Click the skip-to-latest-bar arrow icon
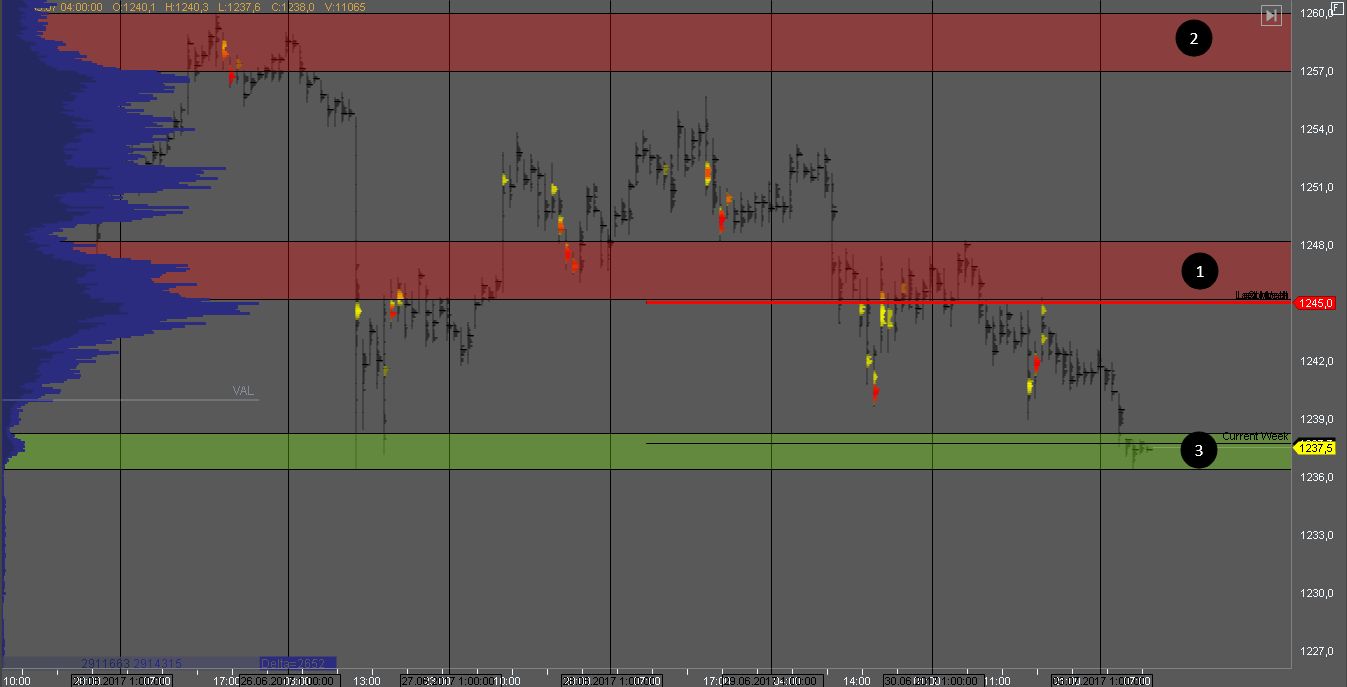Image resolution: width=1347 pixels, height=687 pixels. (1271, 15)
